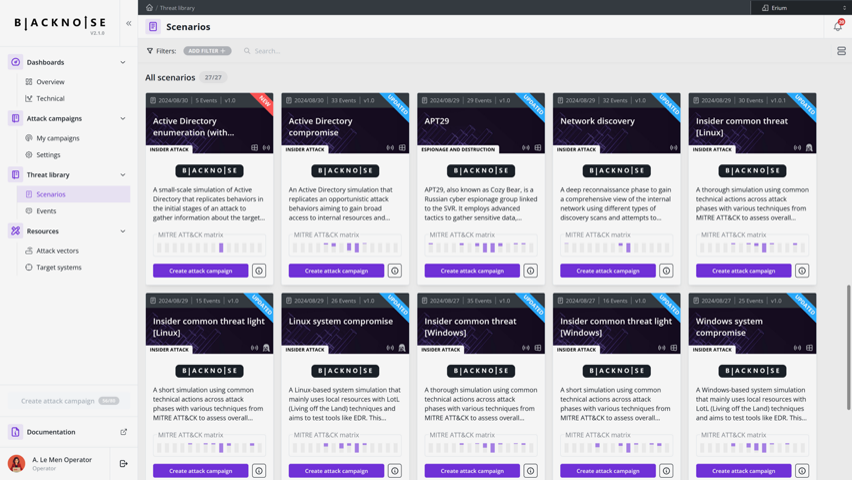
Task: Go to My campaigns
Action: (x=58, y=138)
